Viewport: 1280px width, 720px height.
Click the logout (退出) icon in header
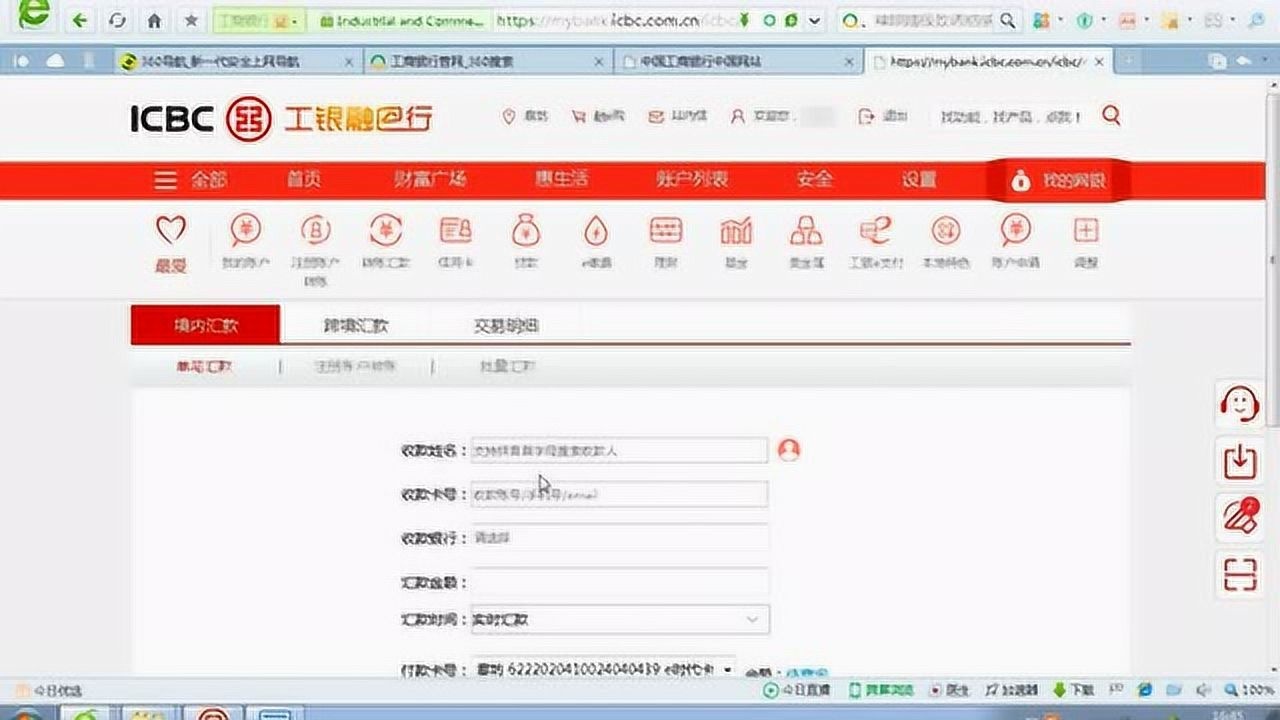point(866,117)
